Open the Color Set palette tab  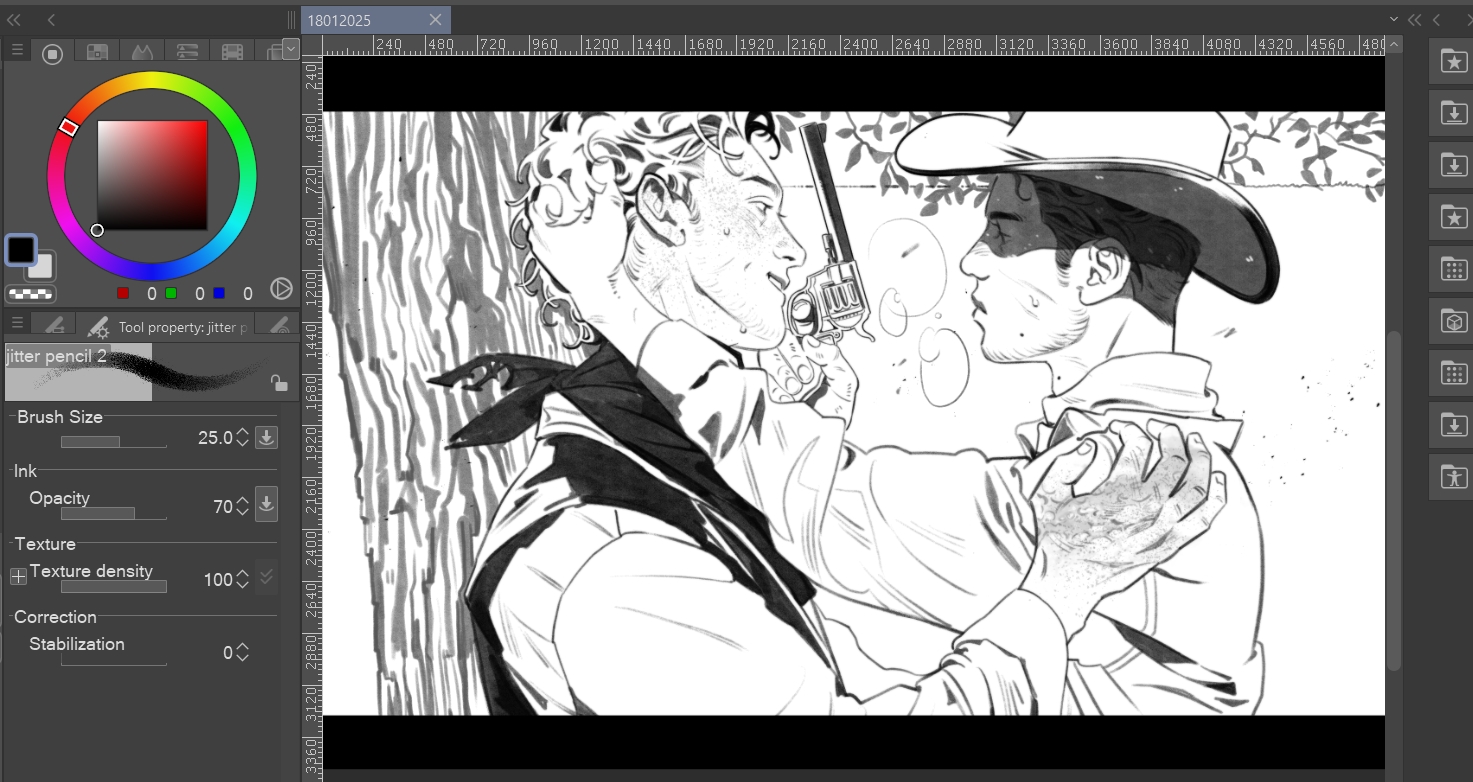tap(97, 52)
